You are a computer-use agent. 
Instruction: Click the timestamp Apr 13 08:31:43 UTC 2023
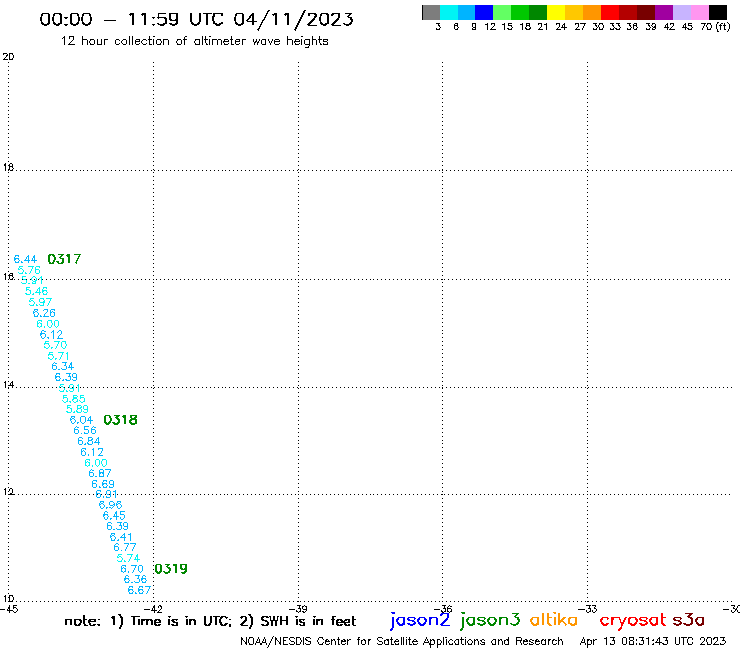point(653,642)
